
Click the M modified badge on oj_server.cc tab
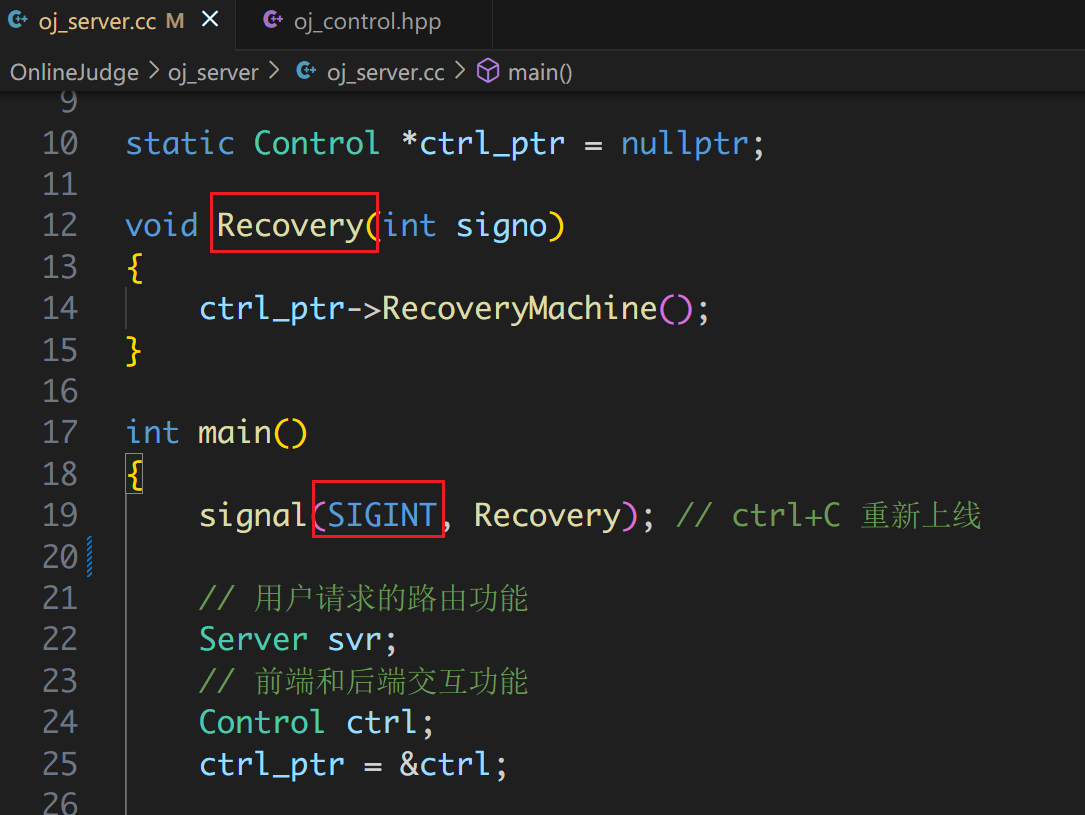(x=175, y=21)
